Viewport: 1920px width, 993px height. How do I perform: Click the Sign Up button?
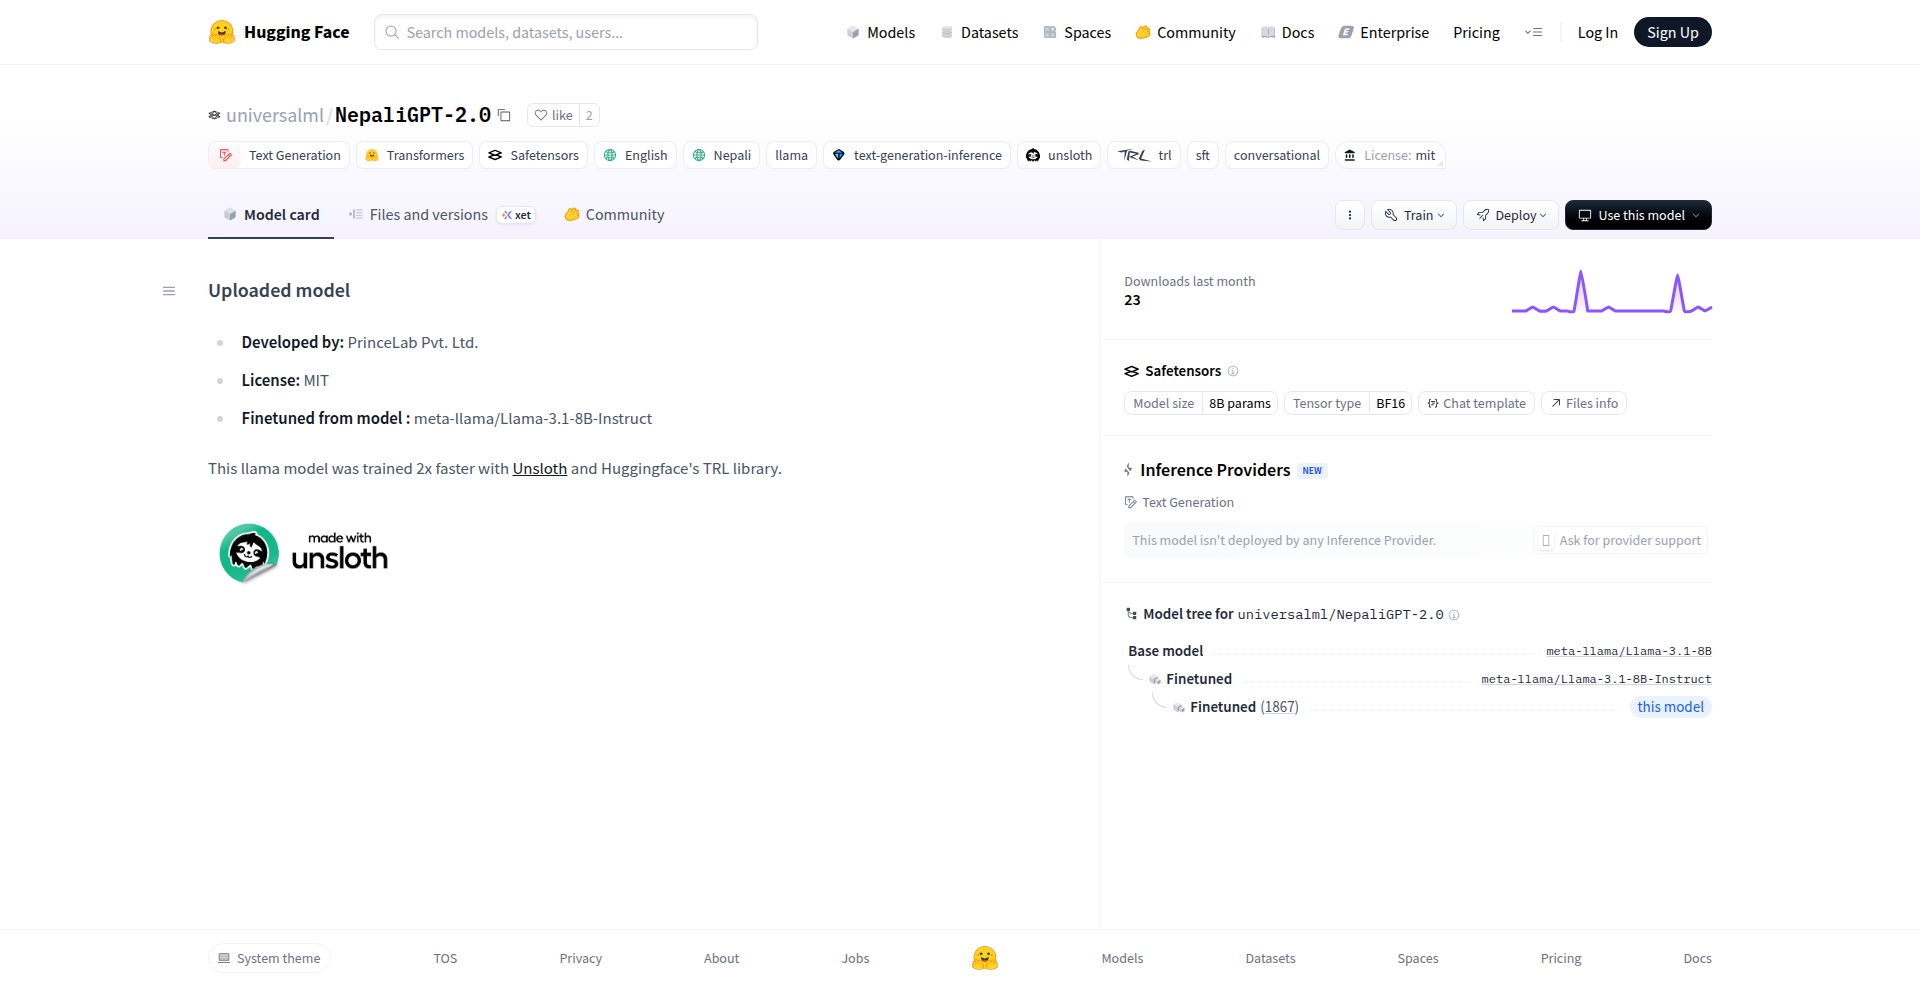click(x=1672, y=31)
